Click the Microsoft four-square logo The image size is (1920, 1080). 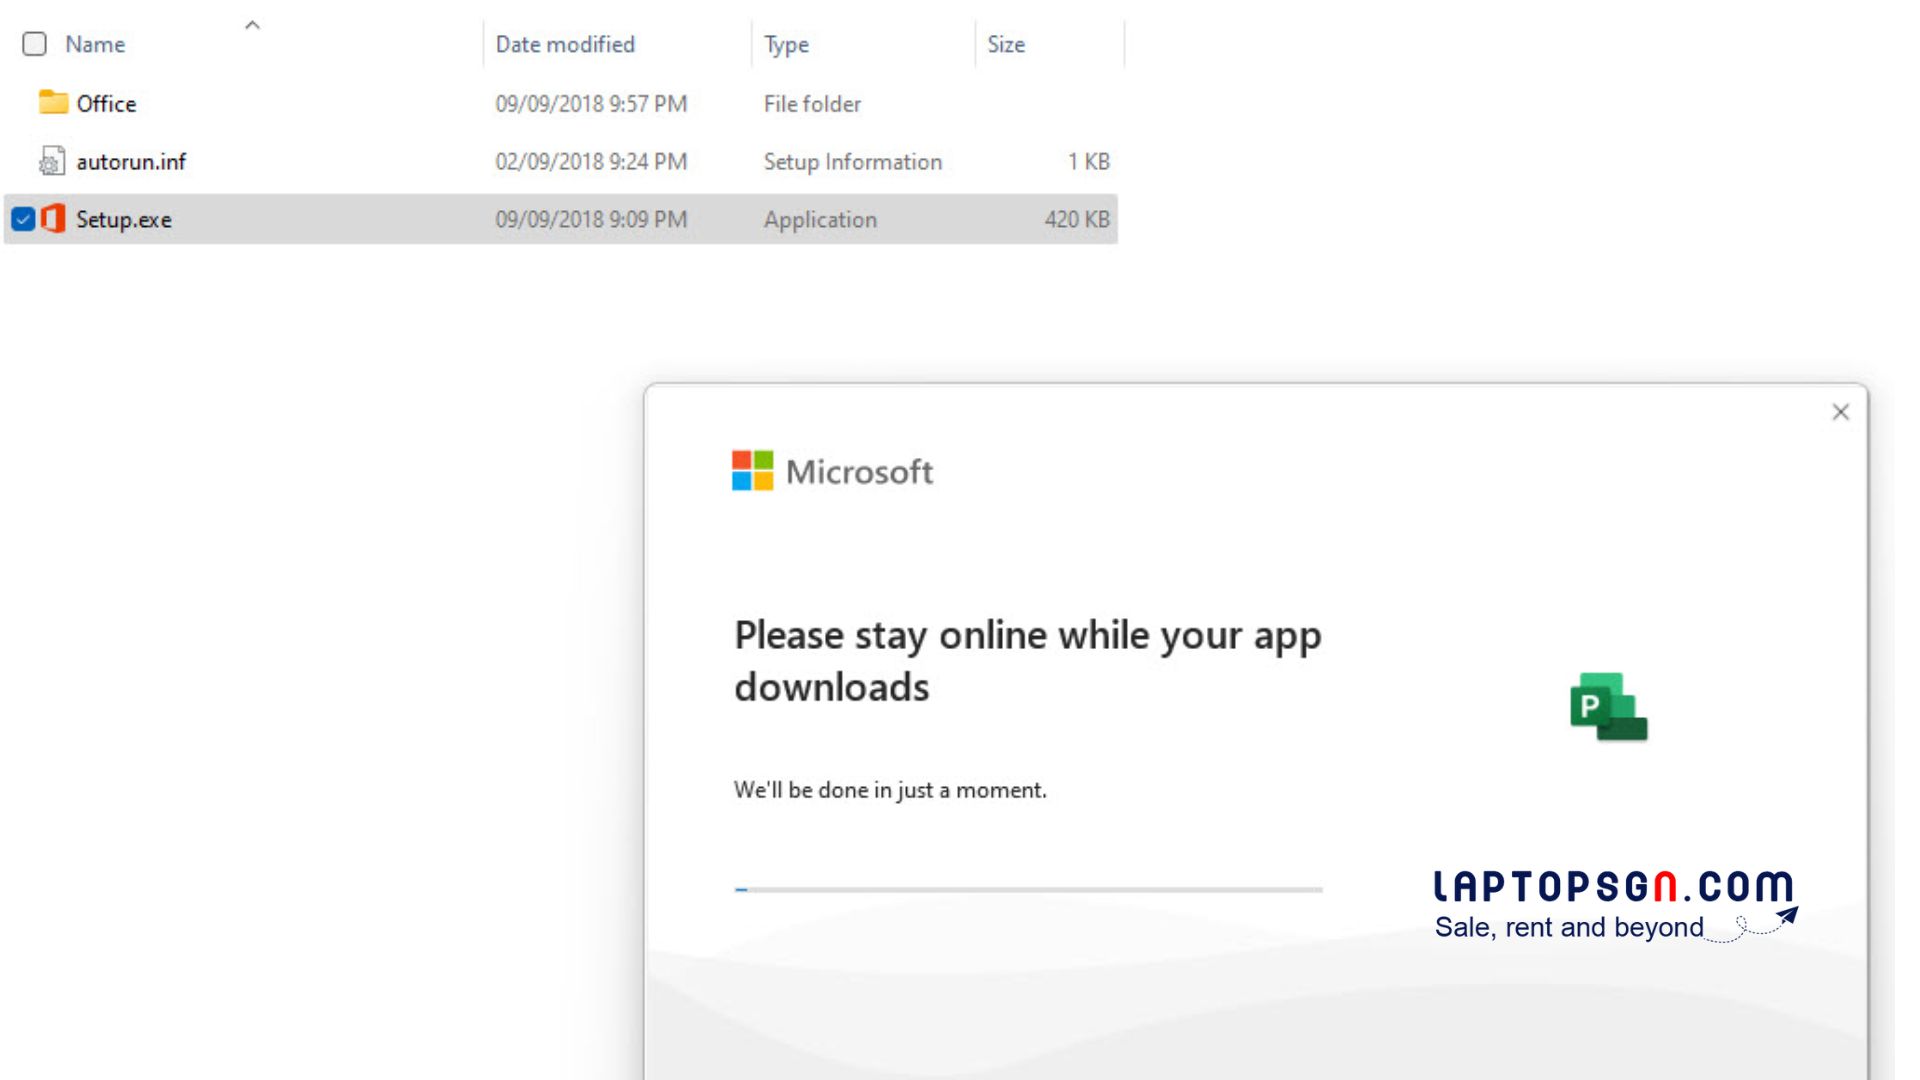pyautogui.click(x=751, y=471)
